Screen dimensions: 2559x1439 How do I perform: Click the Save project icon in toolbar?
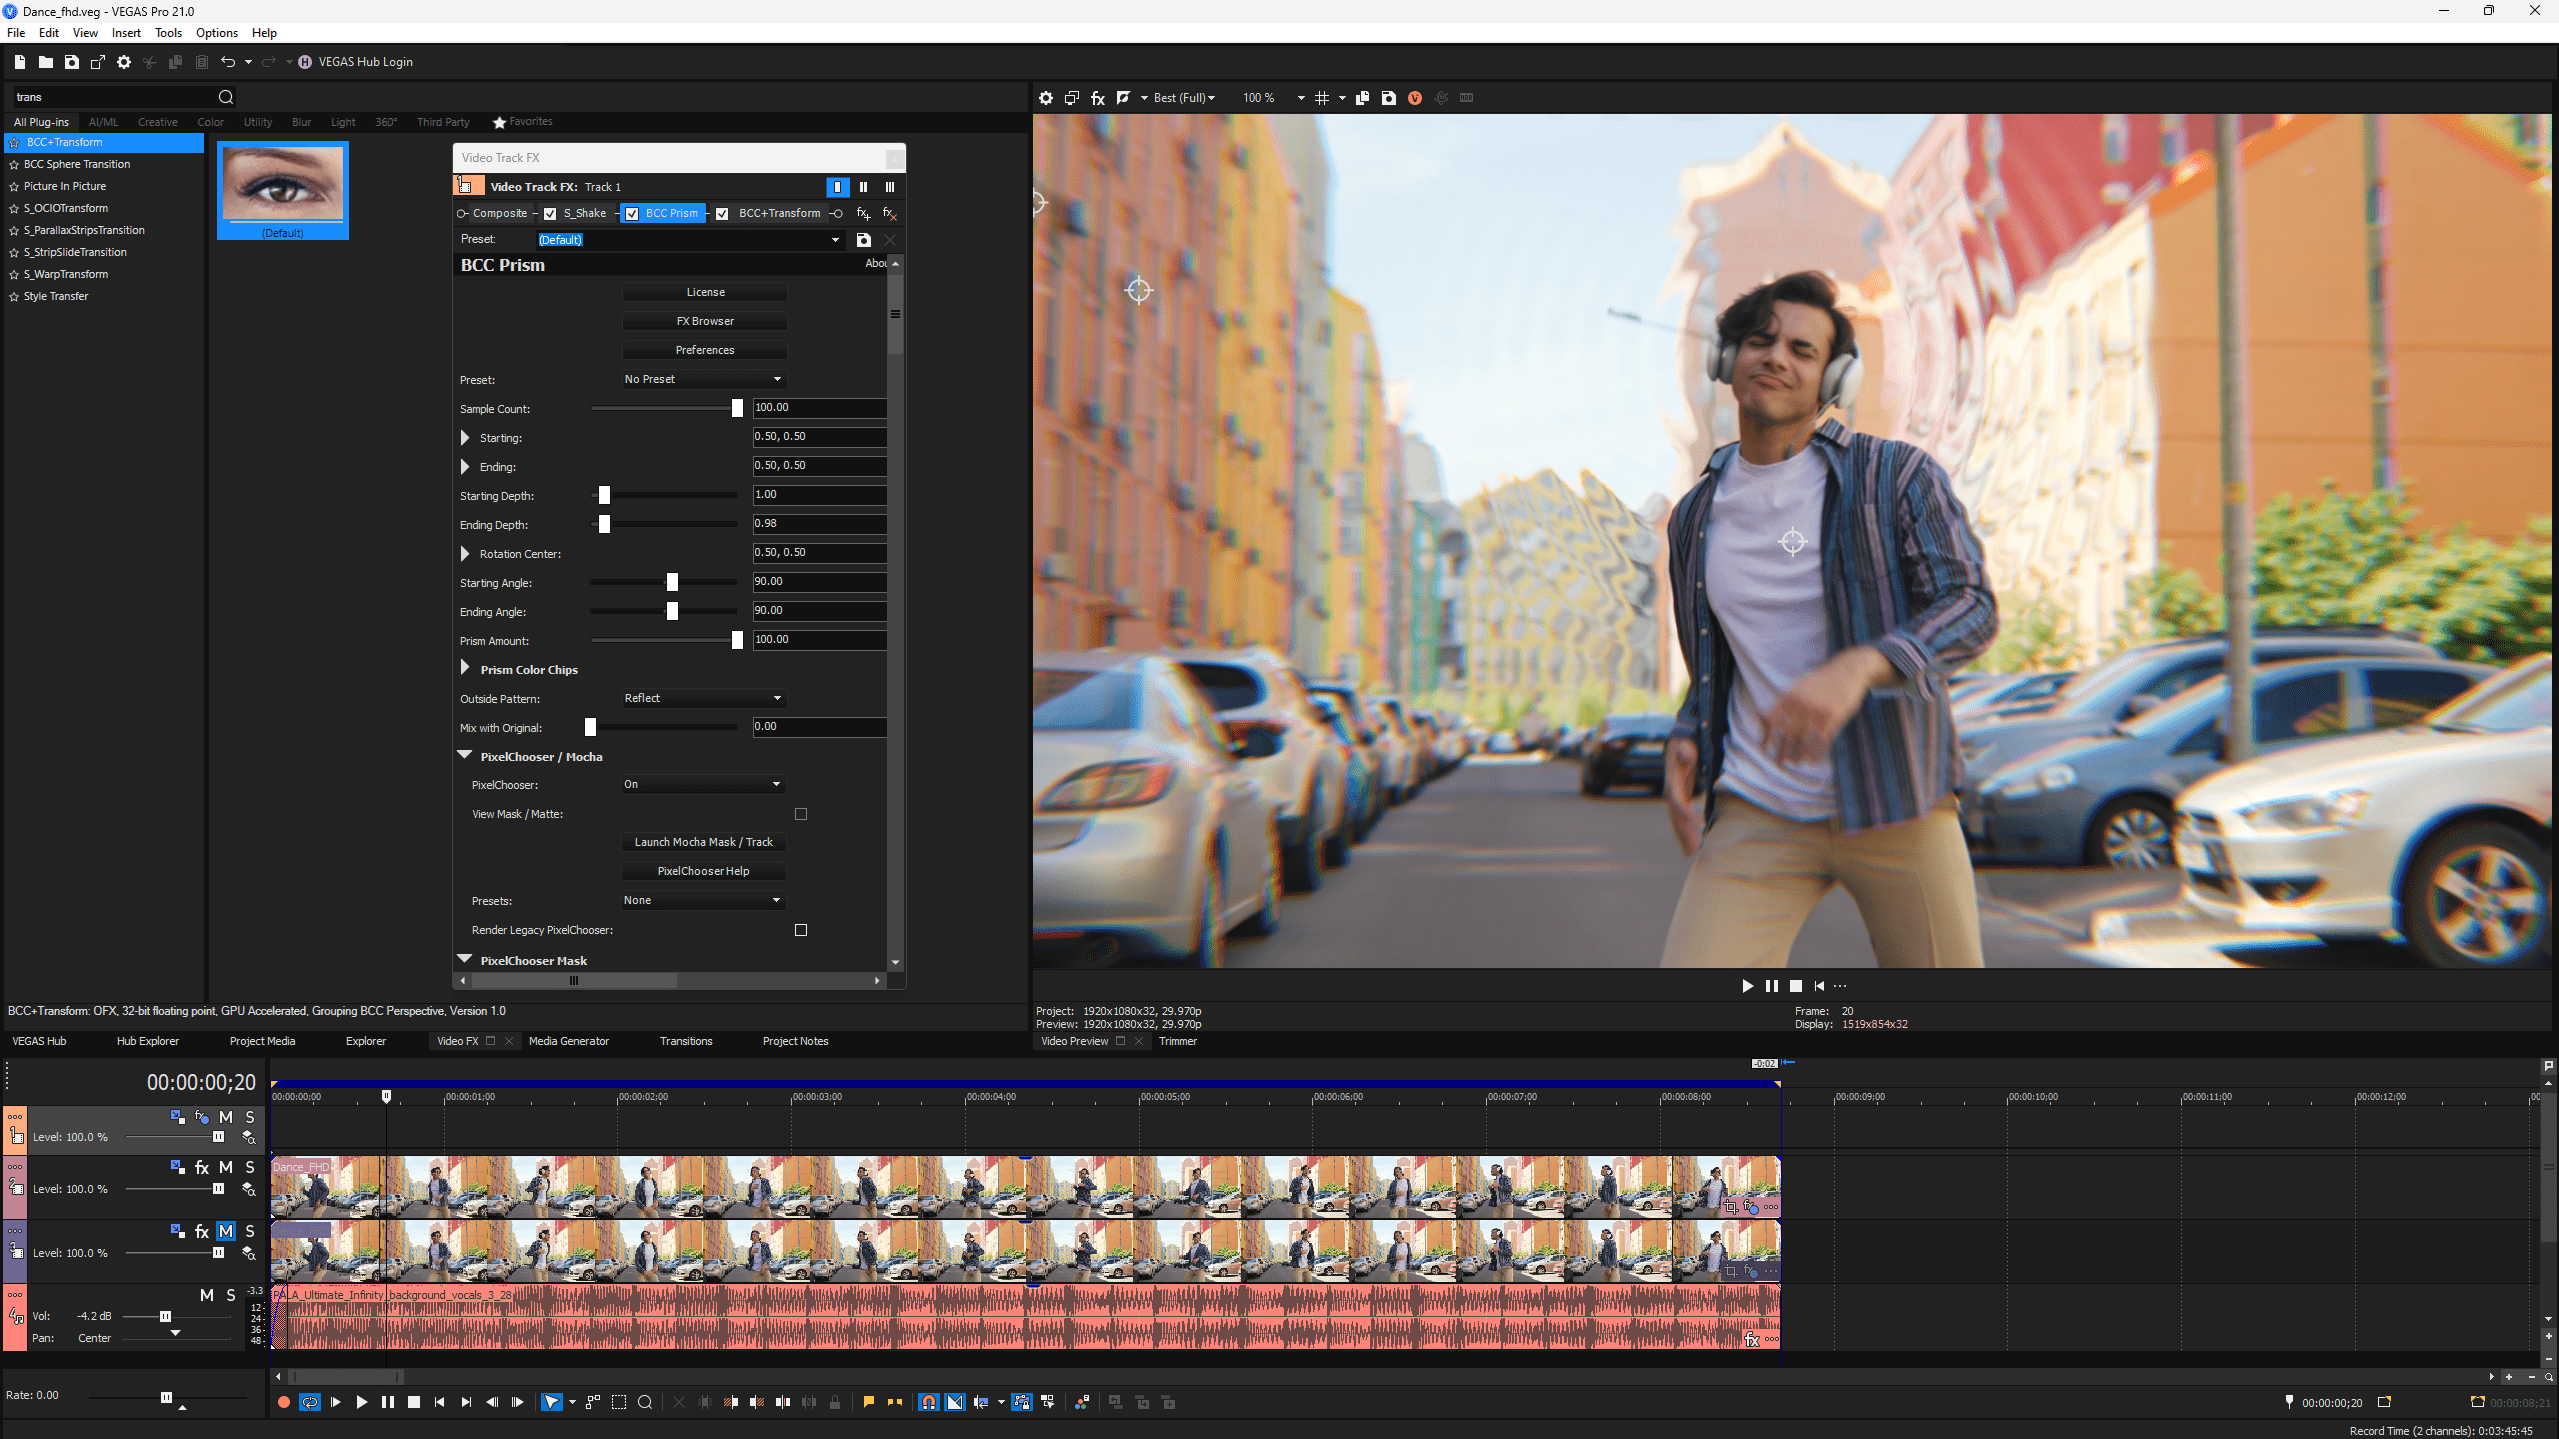pos(71,62)
